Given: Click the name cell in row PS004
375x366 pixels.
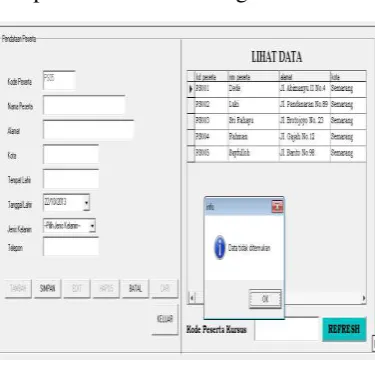Looking at the screenshot, I should 254,137.
